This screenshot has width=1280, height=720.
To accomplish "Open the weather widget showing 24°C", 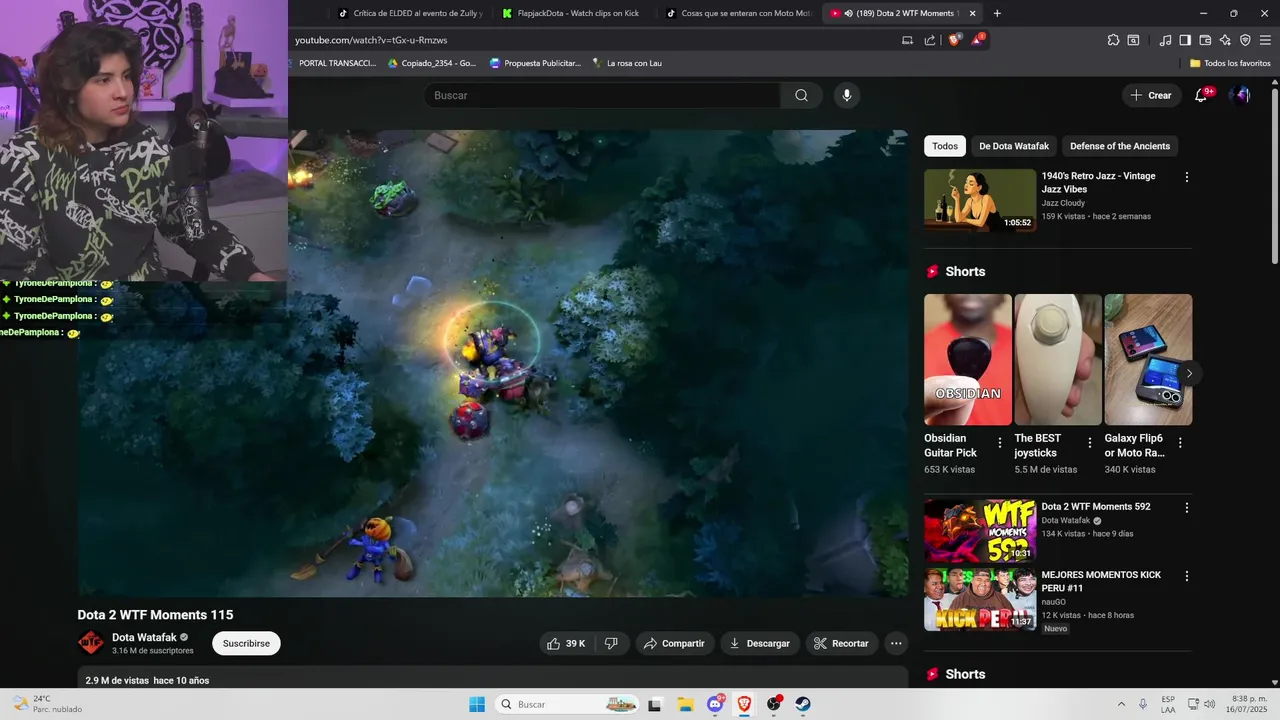I will pos(47,704).
